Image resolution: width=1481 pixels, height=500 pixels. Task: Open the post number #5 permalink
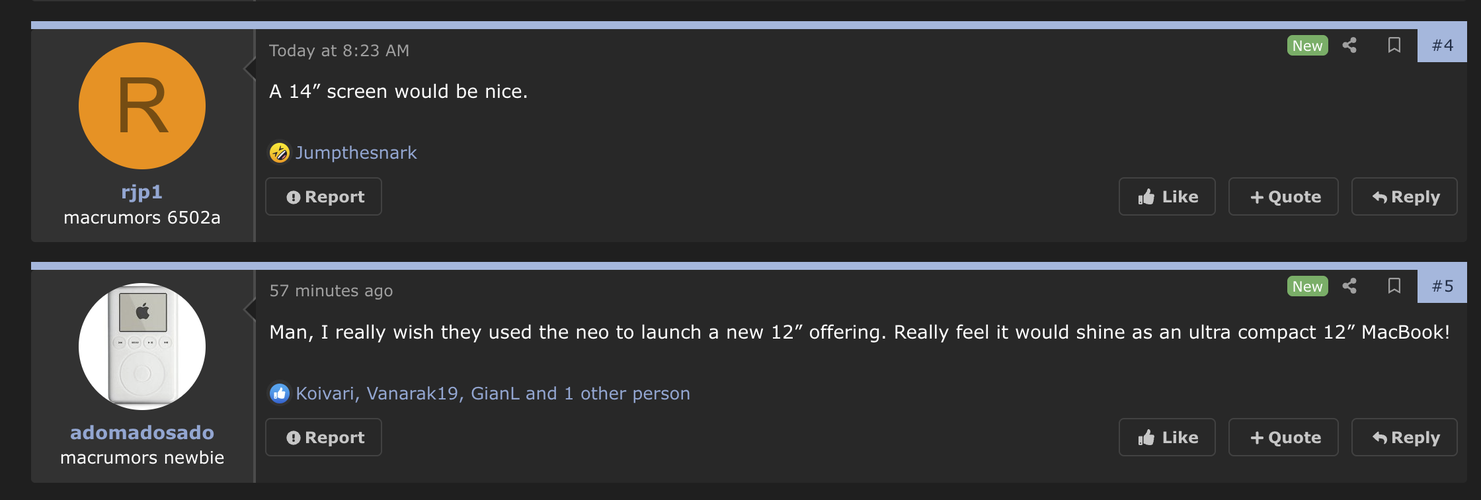[1442, 286]
